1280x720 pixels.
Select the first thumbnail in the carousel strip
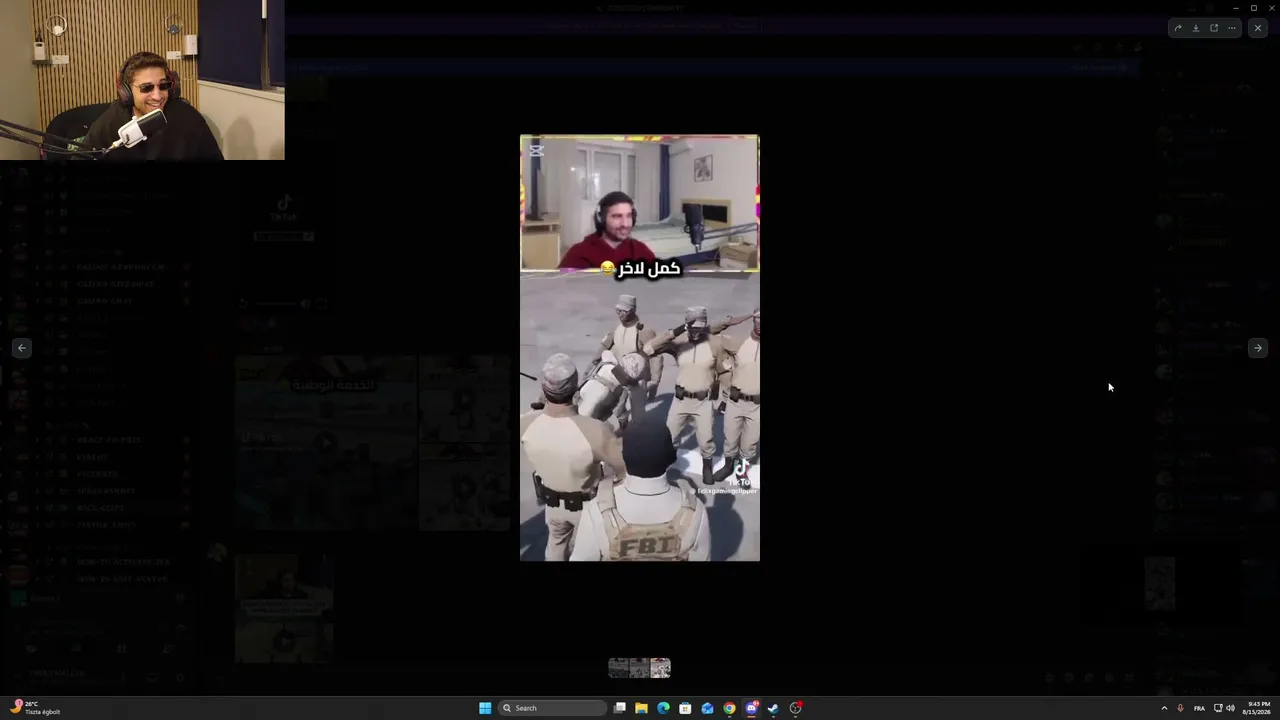618,668
